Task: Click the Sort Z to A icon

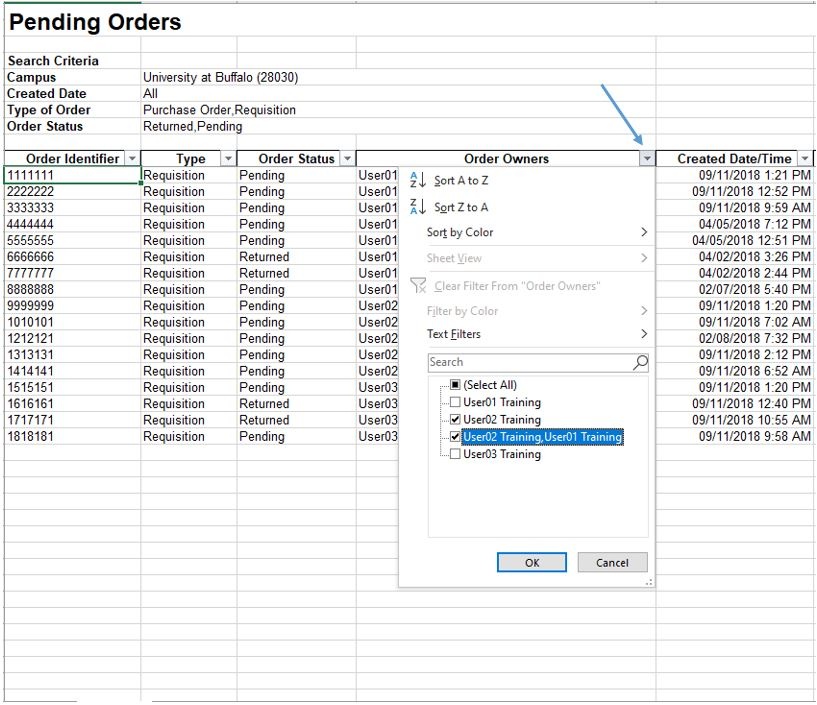Action: point(418,207)
